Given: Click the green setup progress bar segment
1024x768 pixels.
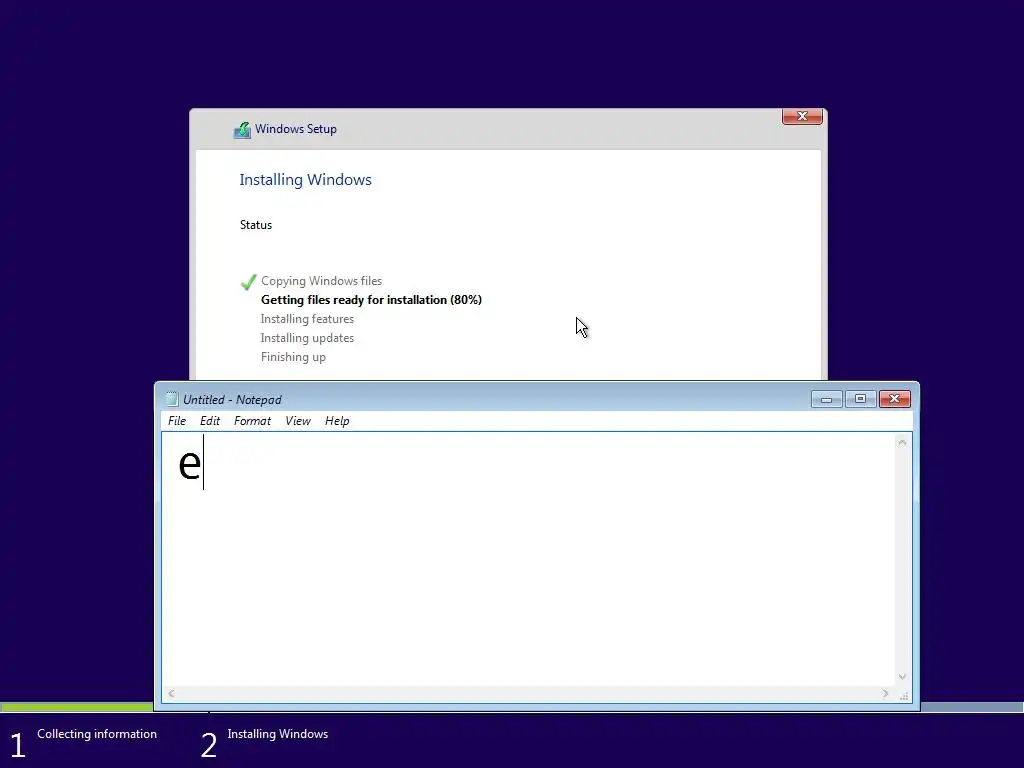Looking at the screenshot, I should point(76,707).
